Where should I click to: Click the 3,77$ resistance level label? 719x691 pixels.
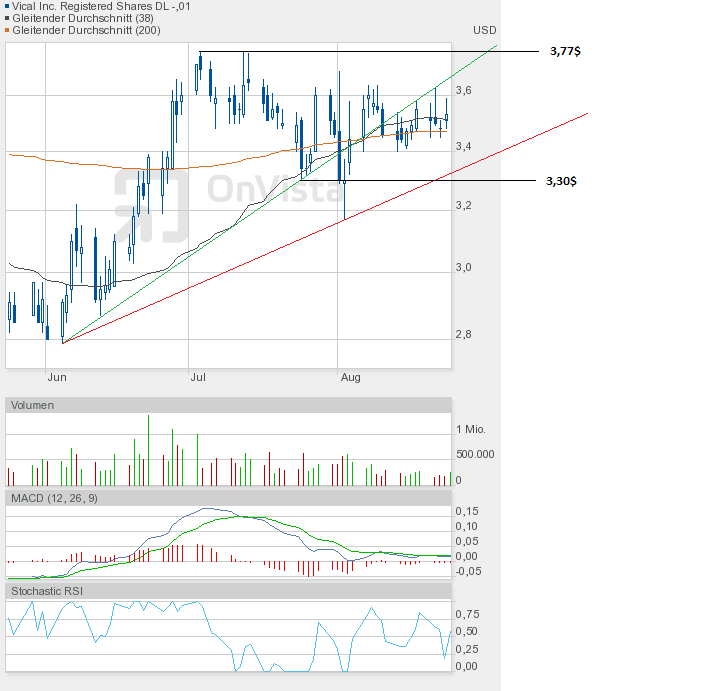click(564, 51)
